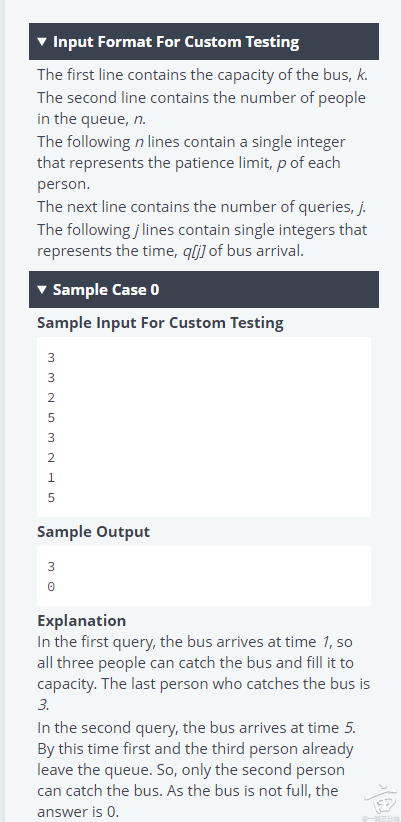Click inside the Sample Input code box
This screenshot has width=401, height=822.
[x=204, y=427]
